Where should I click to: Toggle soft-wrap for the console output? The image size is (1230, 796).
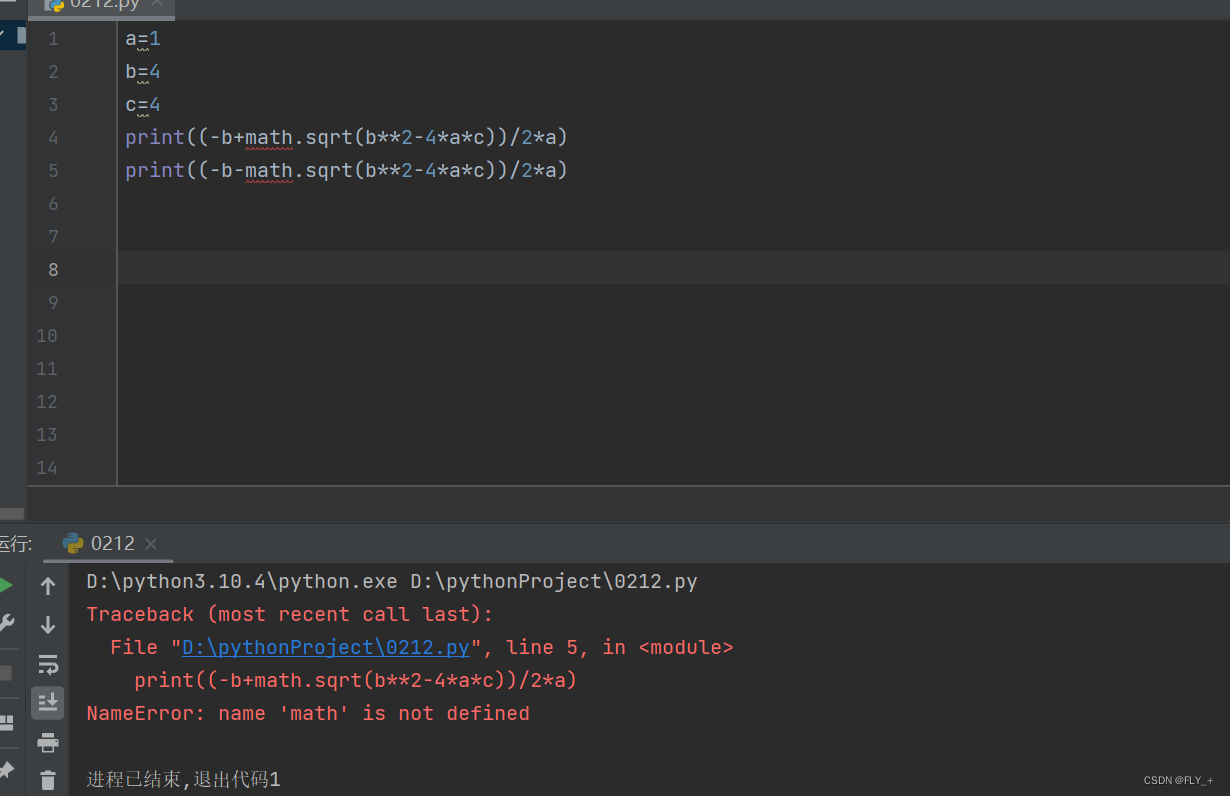[47, 664]
